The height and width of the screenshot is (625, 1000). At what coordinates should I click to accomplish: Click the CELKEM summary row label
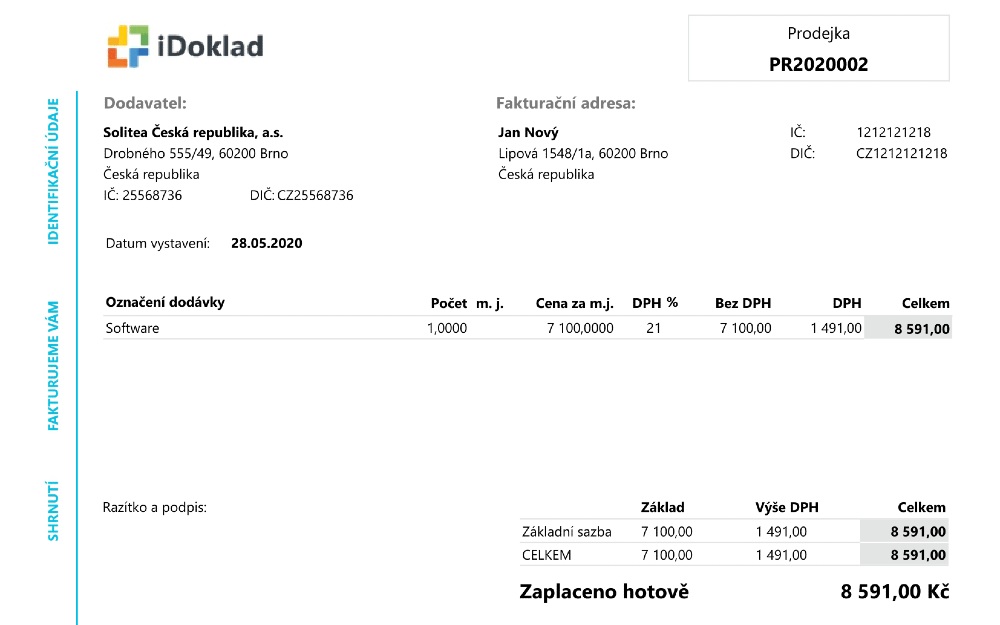547,555
